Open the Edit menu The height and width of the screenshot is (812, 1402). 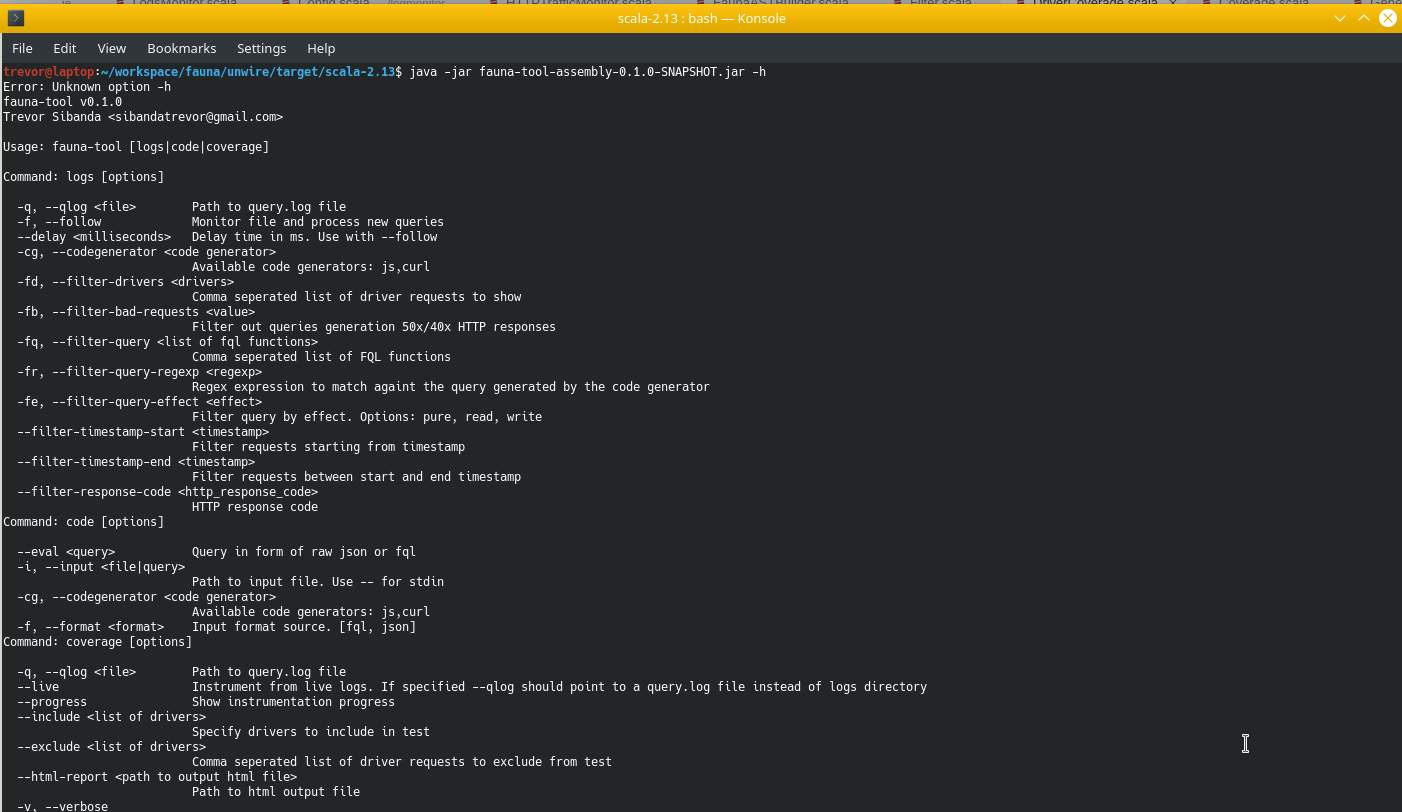pos(65,48)
